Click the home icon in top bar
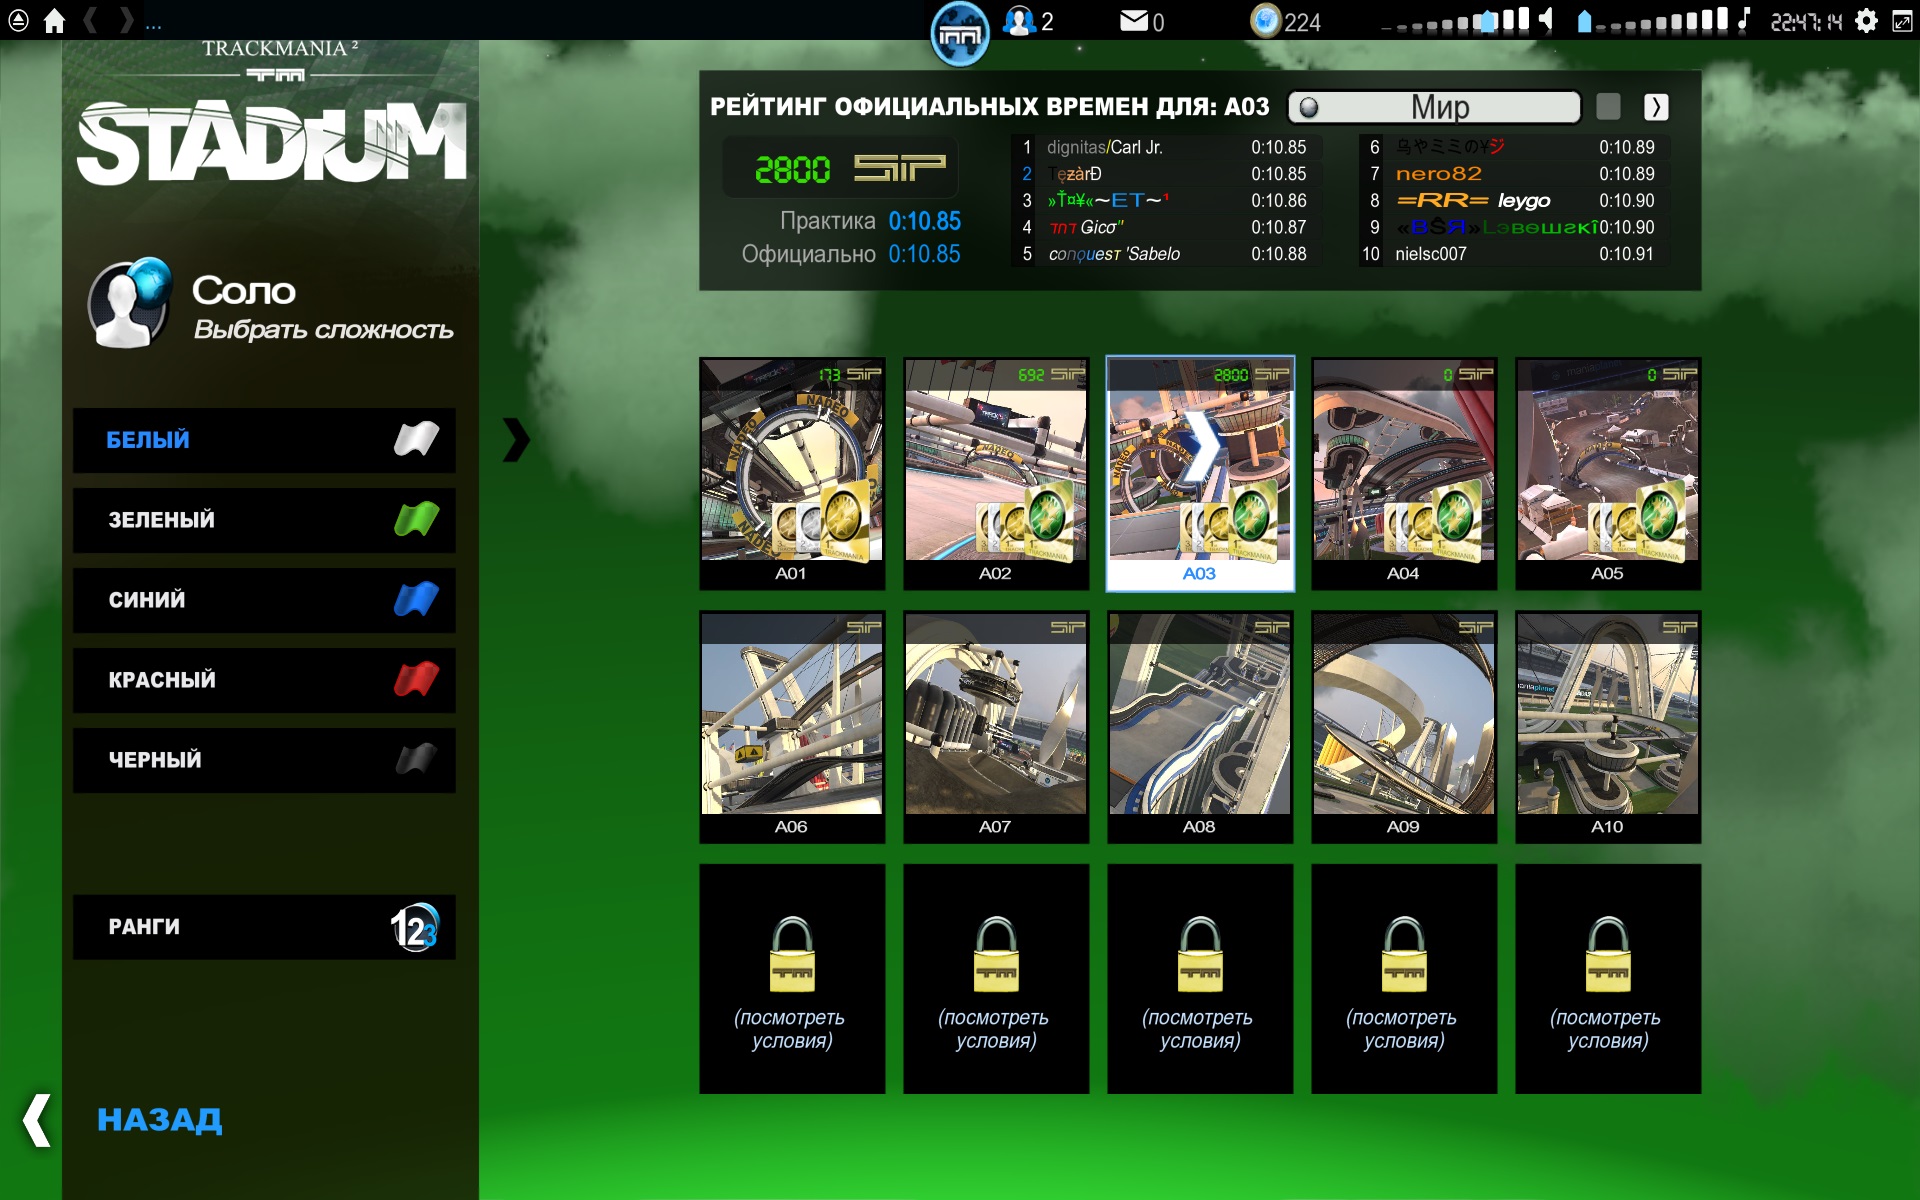The height and width of the screenshot is (1200, 1920). click(x=54, y=21)
